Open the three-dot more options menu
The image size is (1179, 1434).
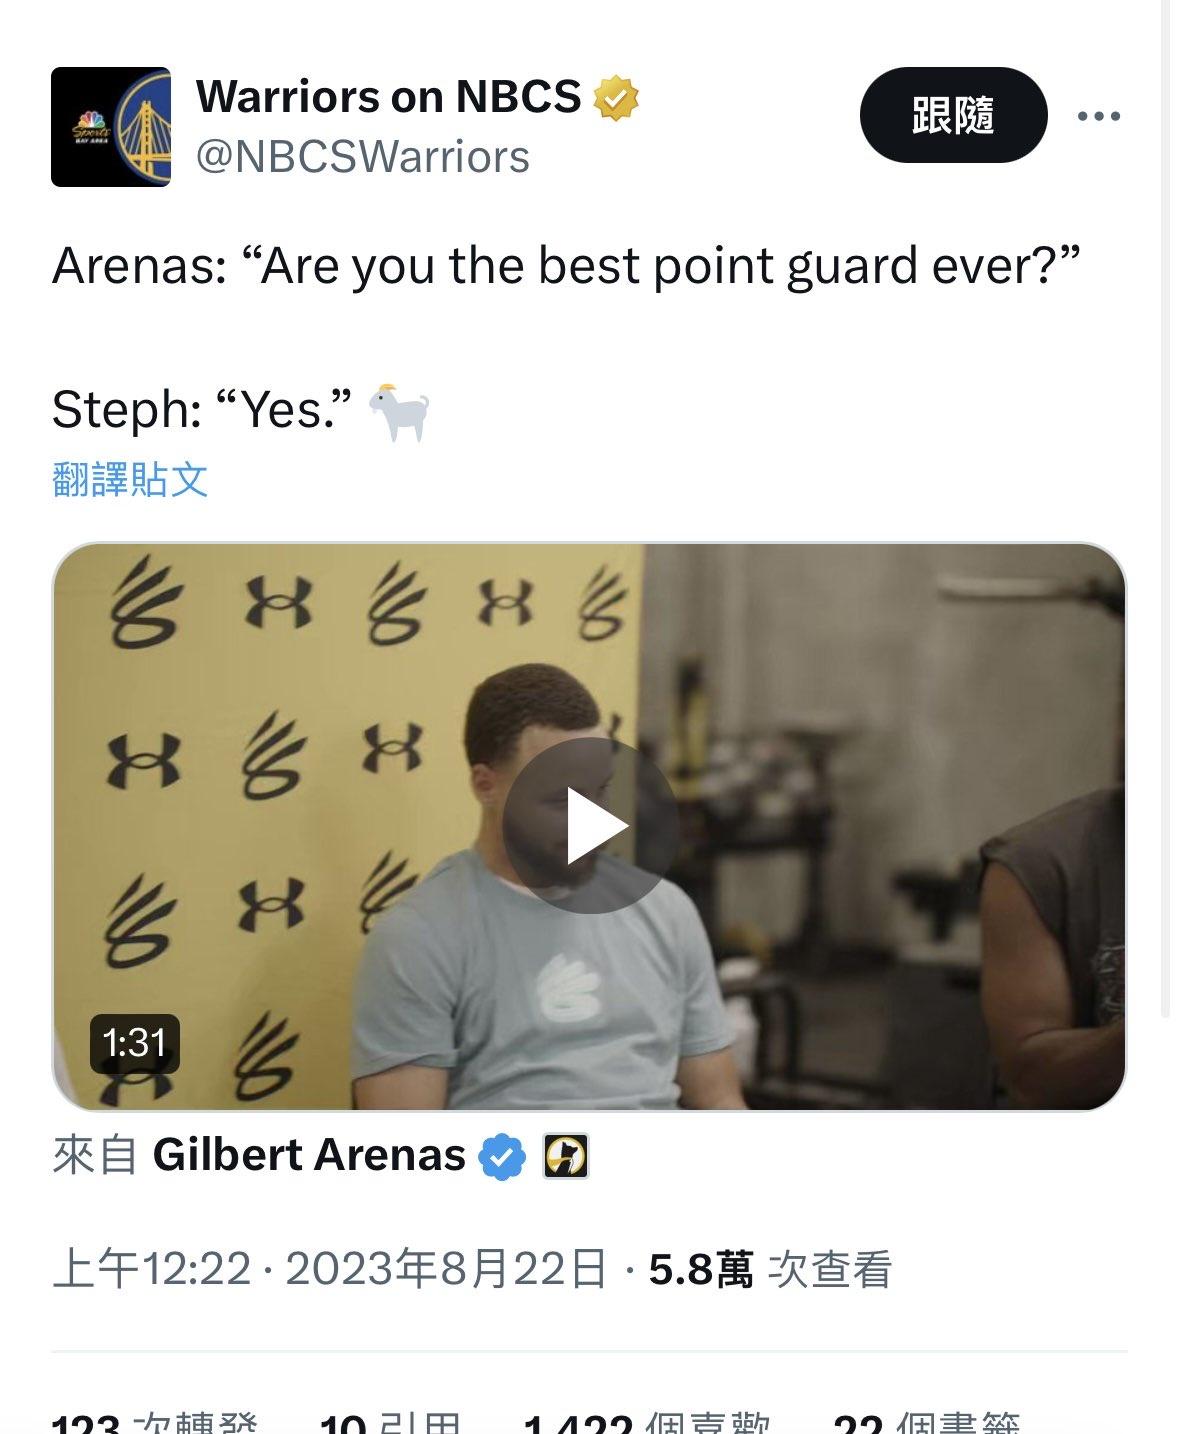coord(1099,116)
